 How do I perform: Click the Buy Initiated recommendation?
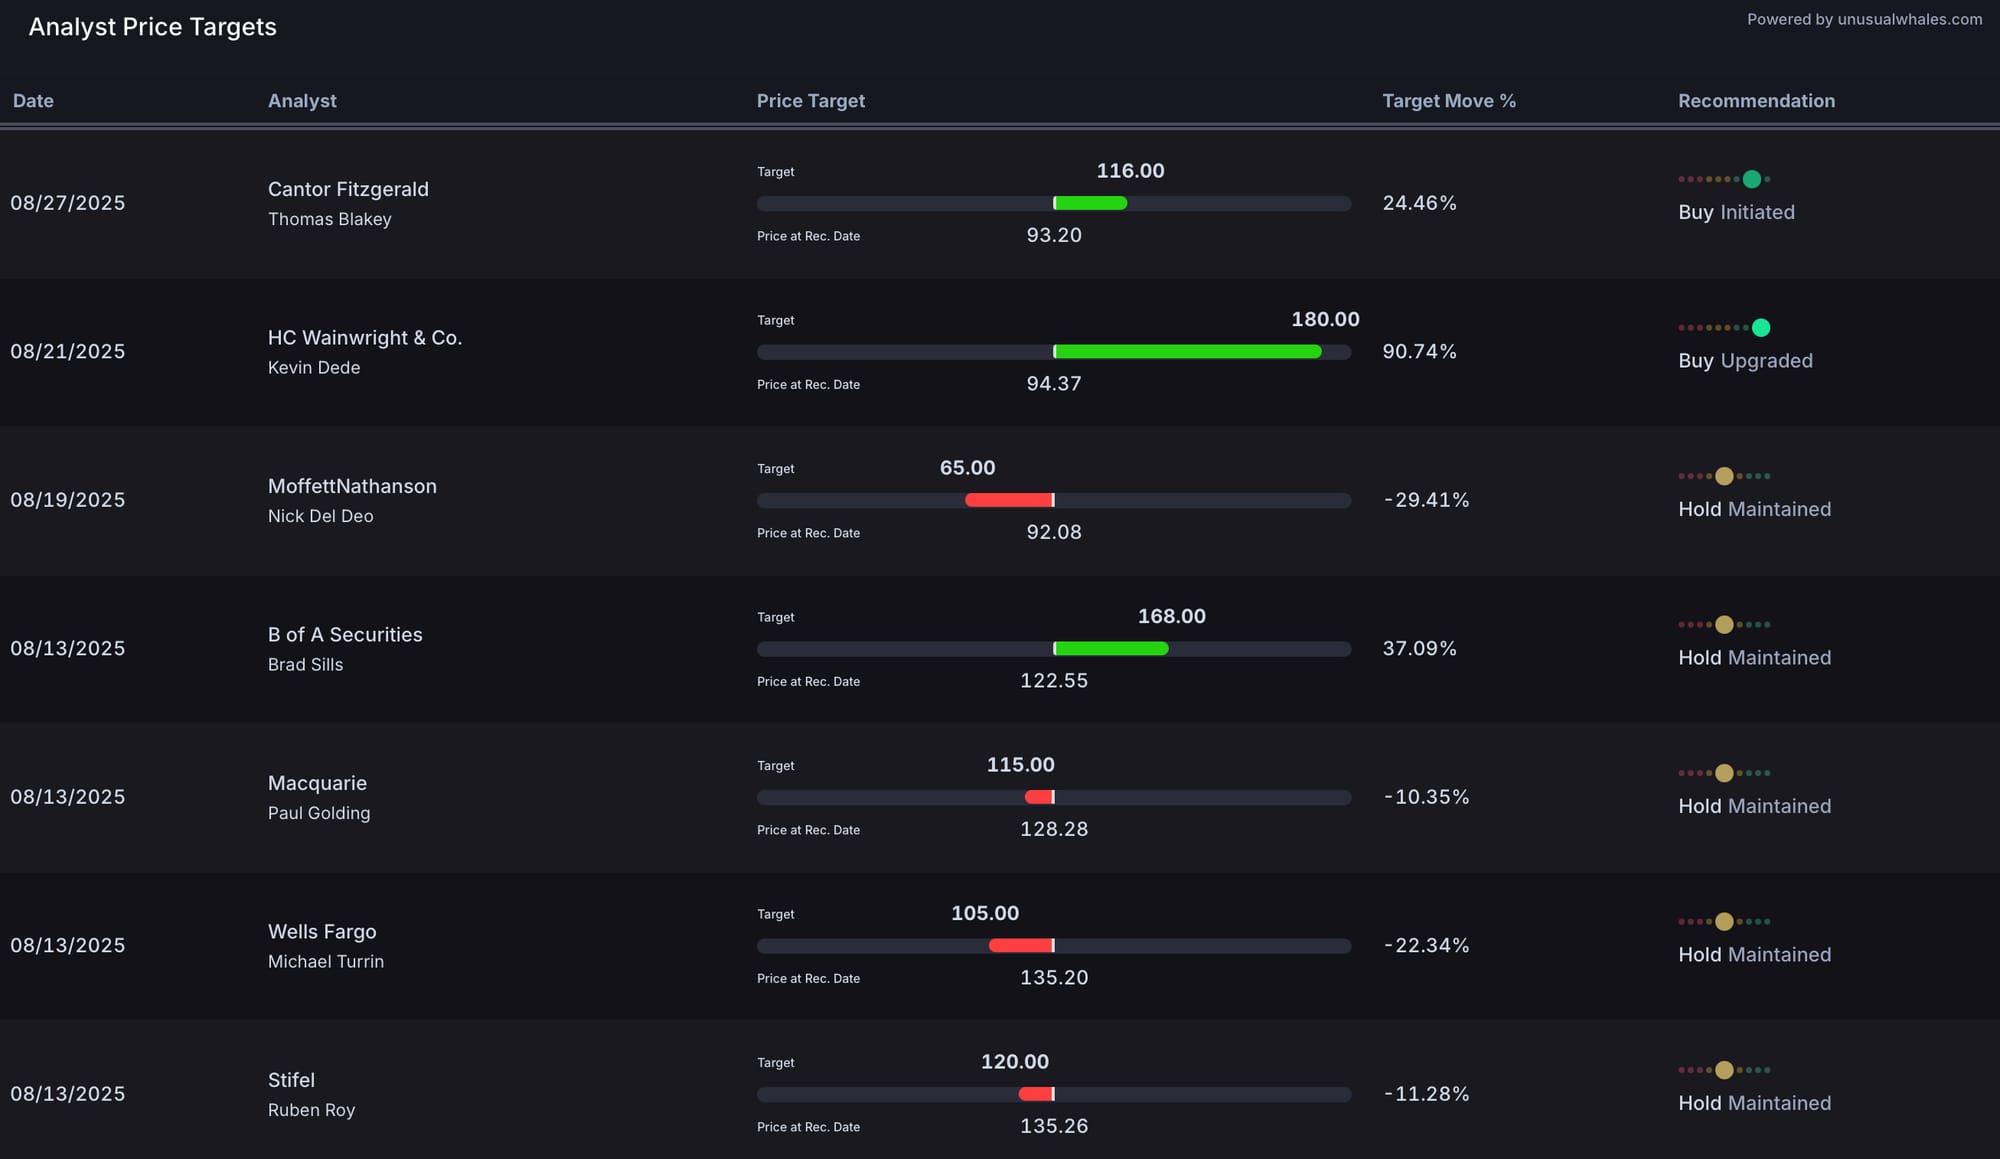click(x=1736, y=213)
